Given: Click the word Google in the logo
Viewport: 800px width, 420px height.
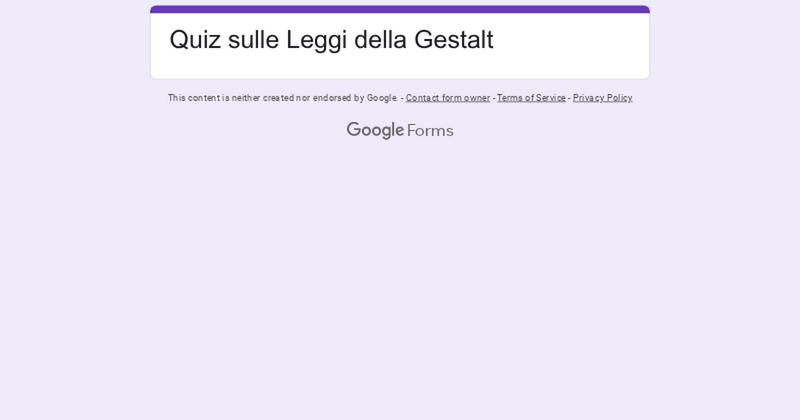Looking at the screenshot, I should pyautogui.click(x=375, y=130).
